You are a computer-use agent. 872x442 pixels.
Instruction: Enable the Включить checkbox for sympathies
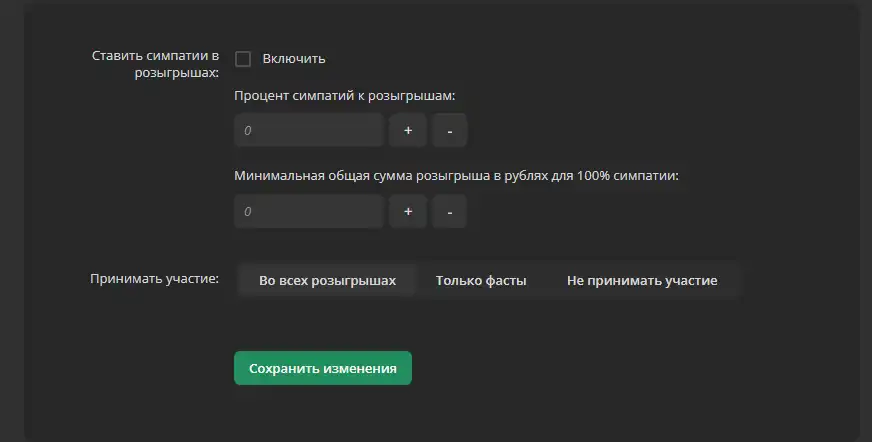[x=243, y=59]
